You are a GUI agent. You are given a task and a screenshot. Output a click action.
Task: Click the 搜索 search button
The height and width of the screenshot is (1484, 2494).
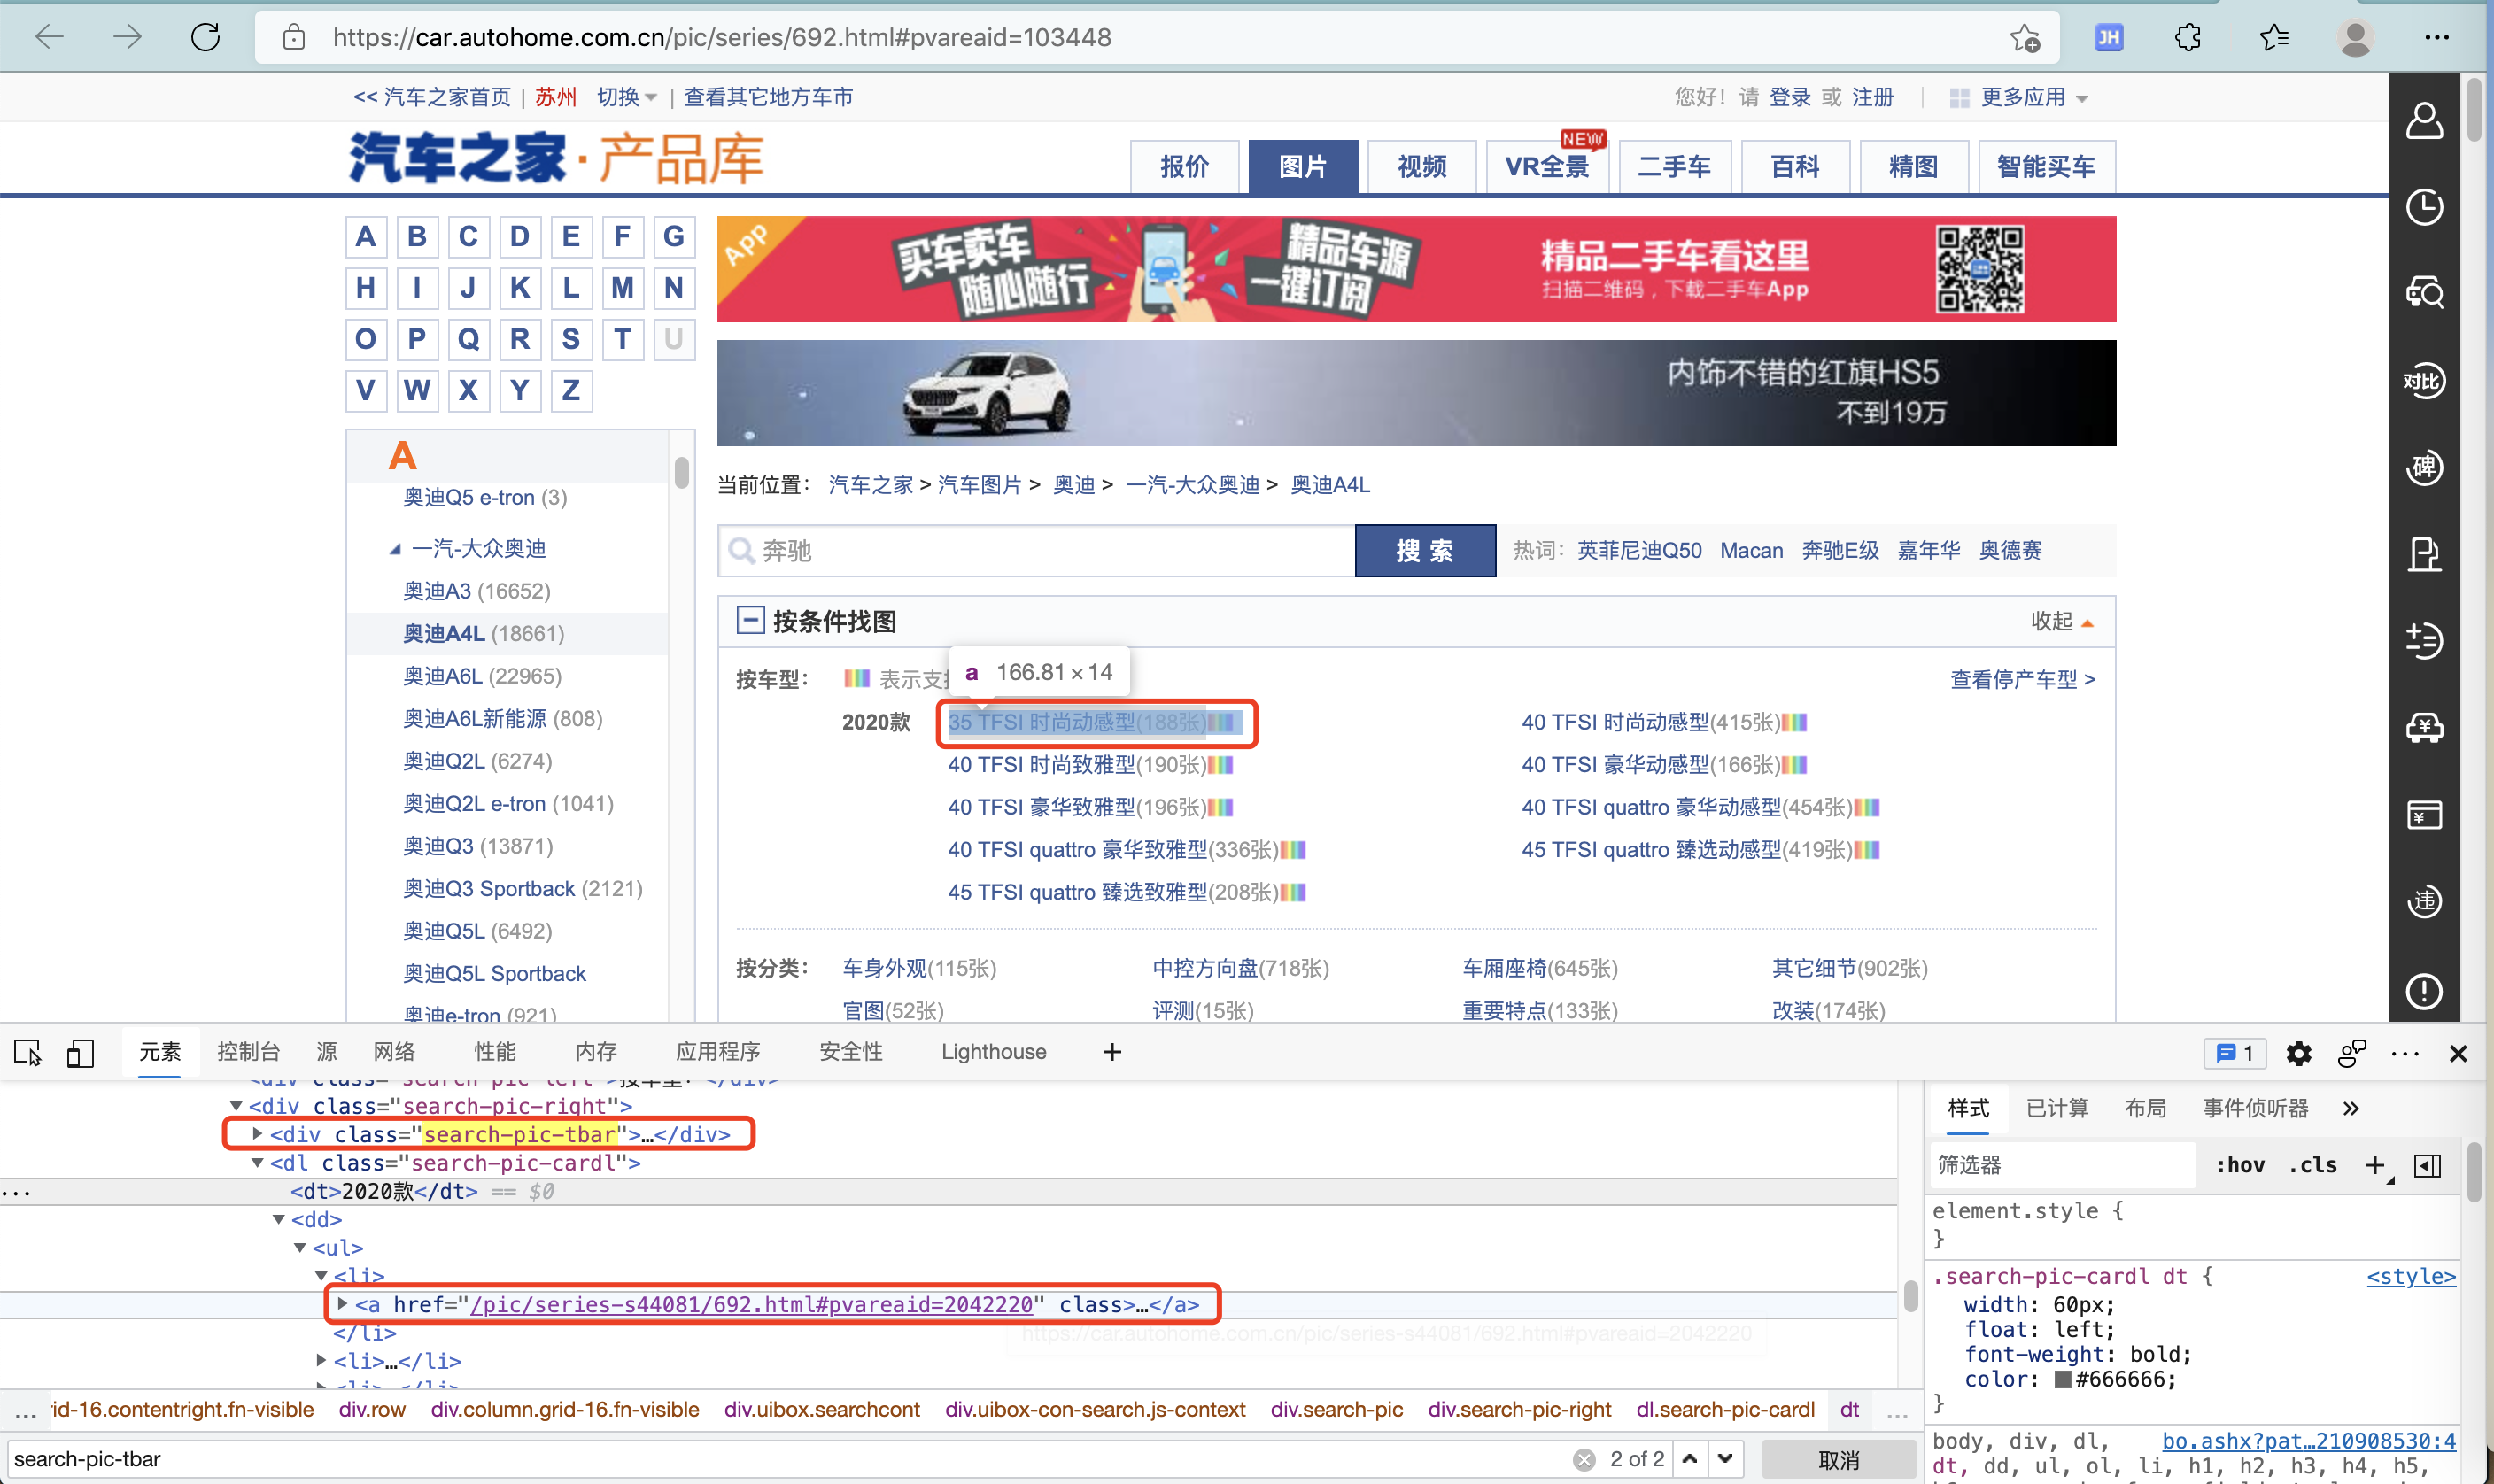[1425, 551]
